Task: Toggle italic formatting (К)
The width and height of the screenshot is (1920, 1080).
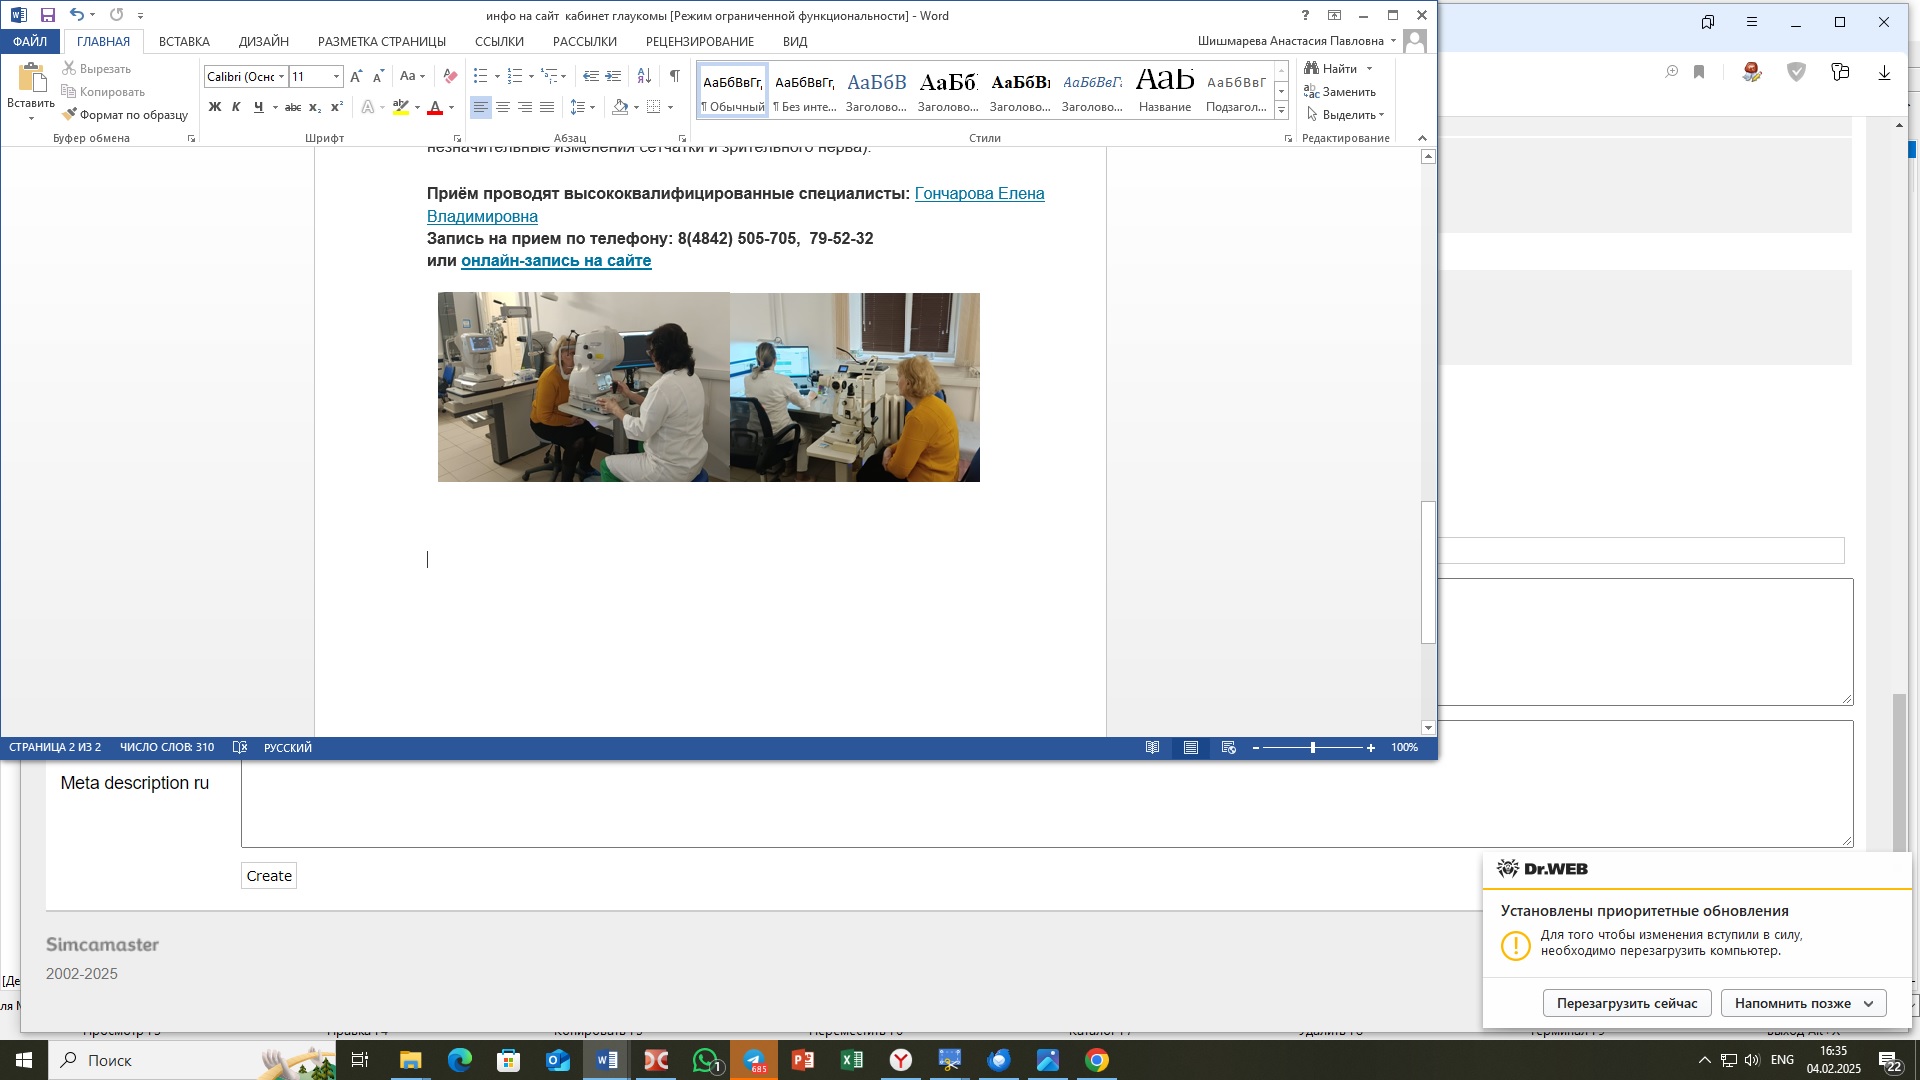Action: click(x=236, y=107)
